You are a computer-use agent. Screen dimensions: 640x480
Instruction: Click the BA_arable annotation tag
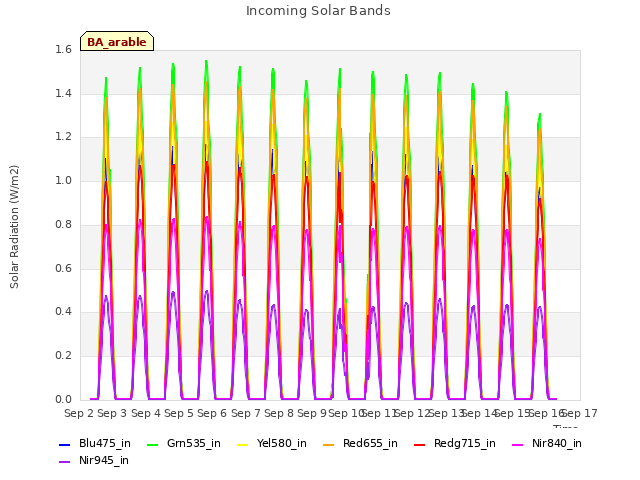coord(117,41)
